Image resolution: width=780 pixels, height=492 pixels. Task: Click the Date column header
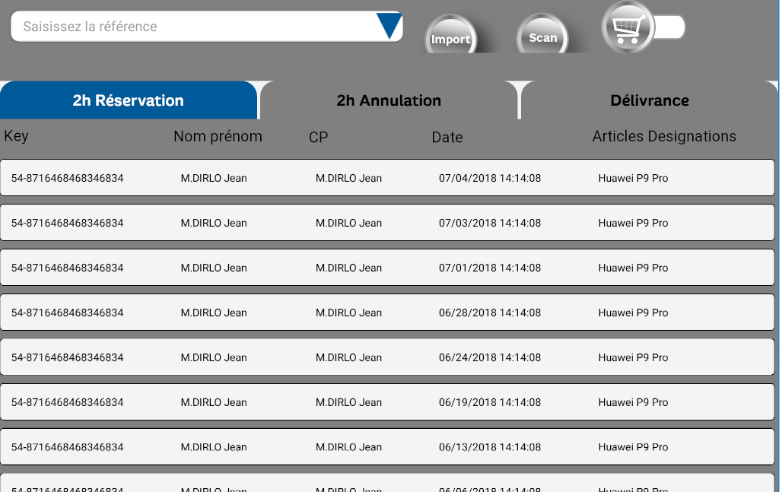click(447, 137)
